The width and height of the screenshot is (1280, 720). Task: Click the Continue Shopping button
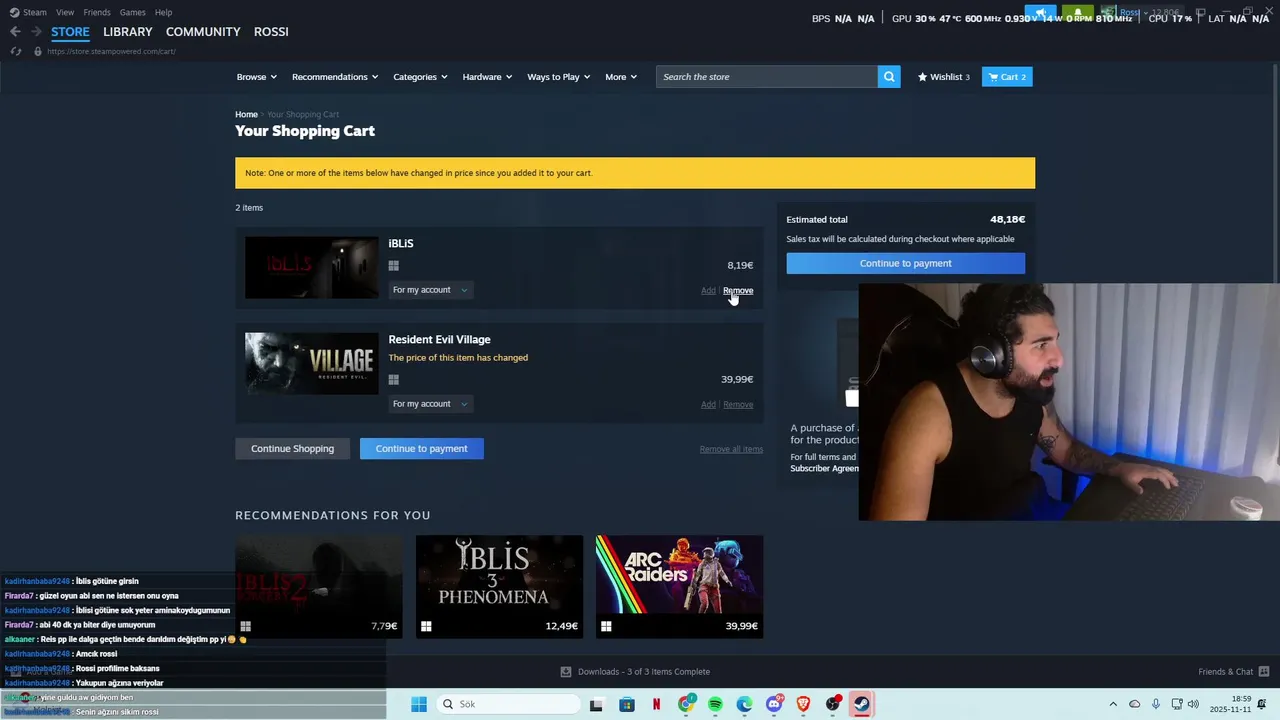[292, 449]
